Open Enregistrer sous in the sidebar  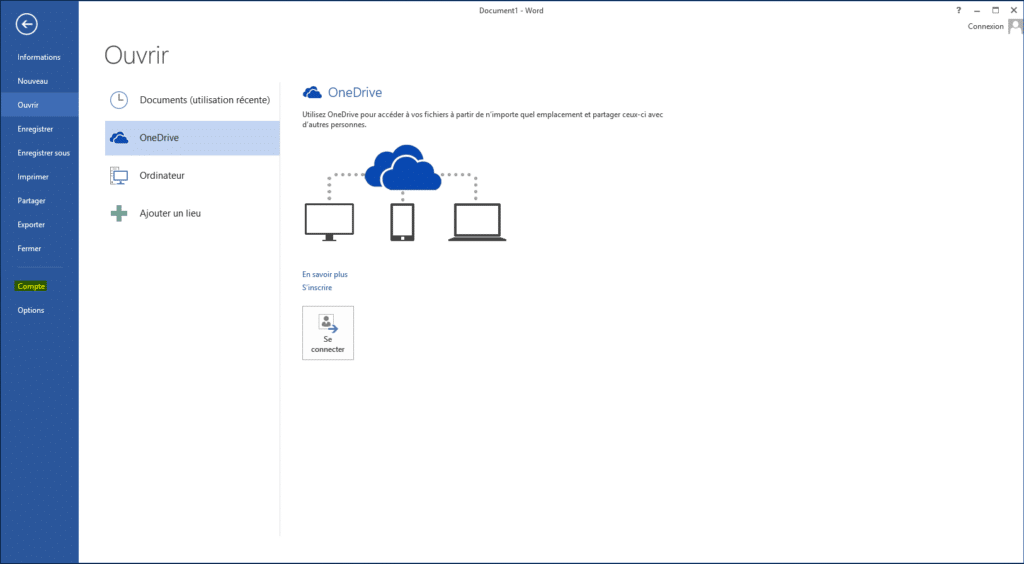[x=43, y=153]
